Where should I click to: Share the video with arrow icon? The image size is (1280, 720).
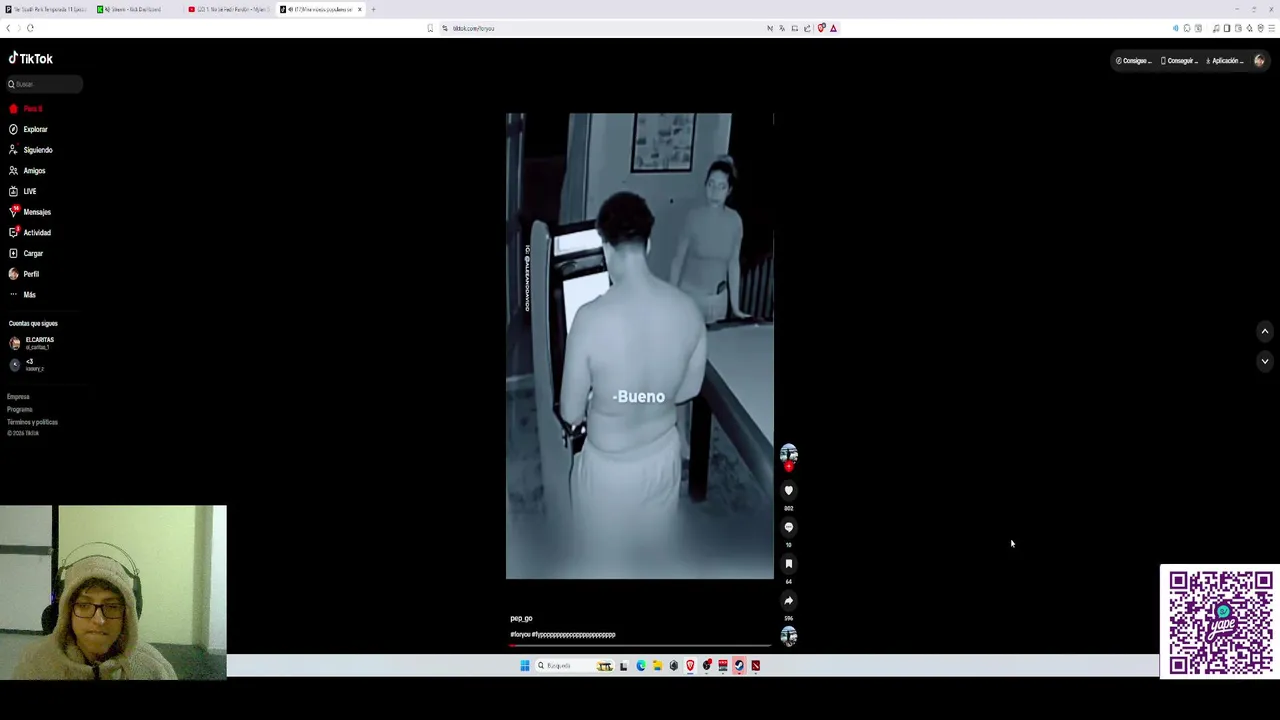(x=788, y=601)
